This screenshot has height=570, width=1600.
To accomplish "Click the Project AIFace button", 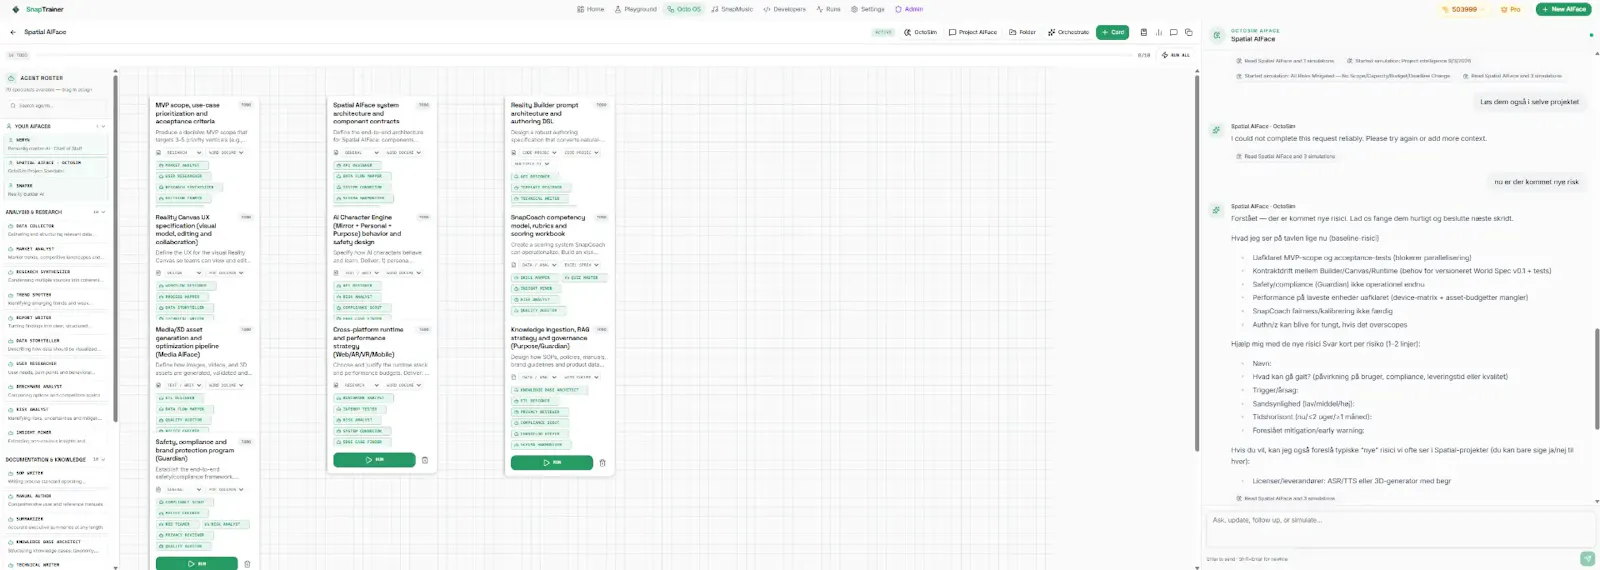I will (973, 32).
